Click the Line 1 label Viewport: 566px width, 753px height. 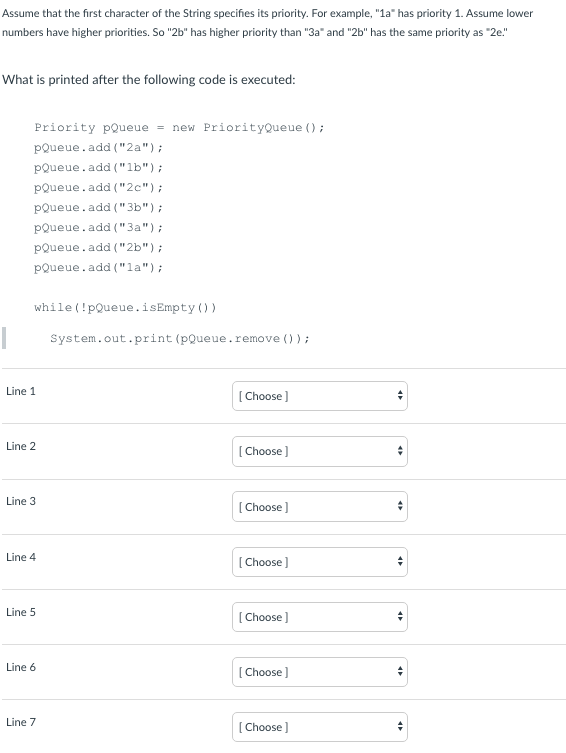[x=21, y=391]
